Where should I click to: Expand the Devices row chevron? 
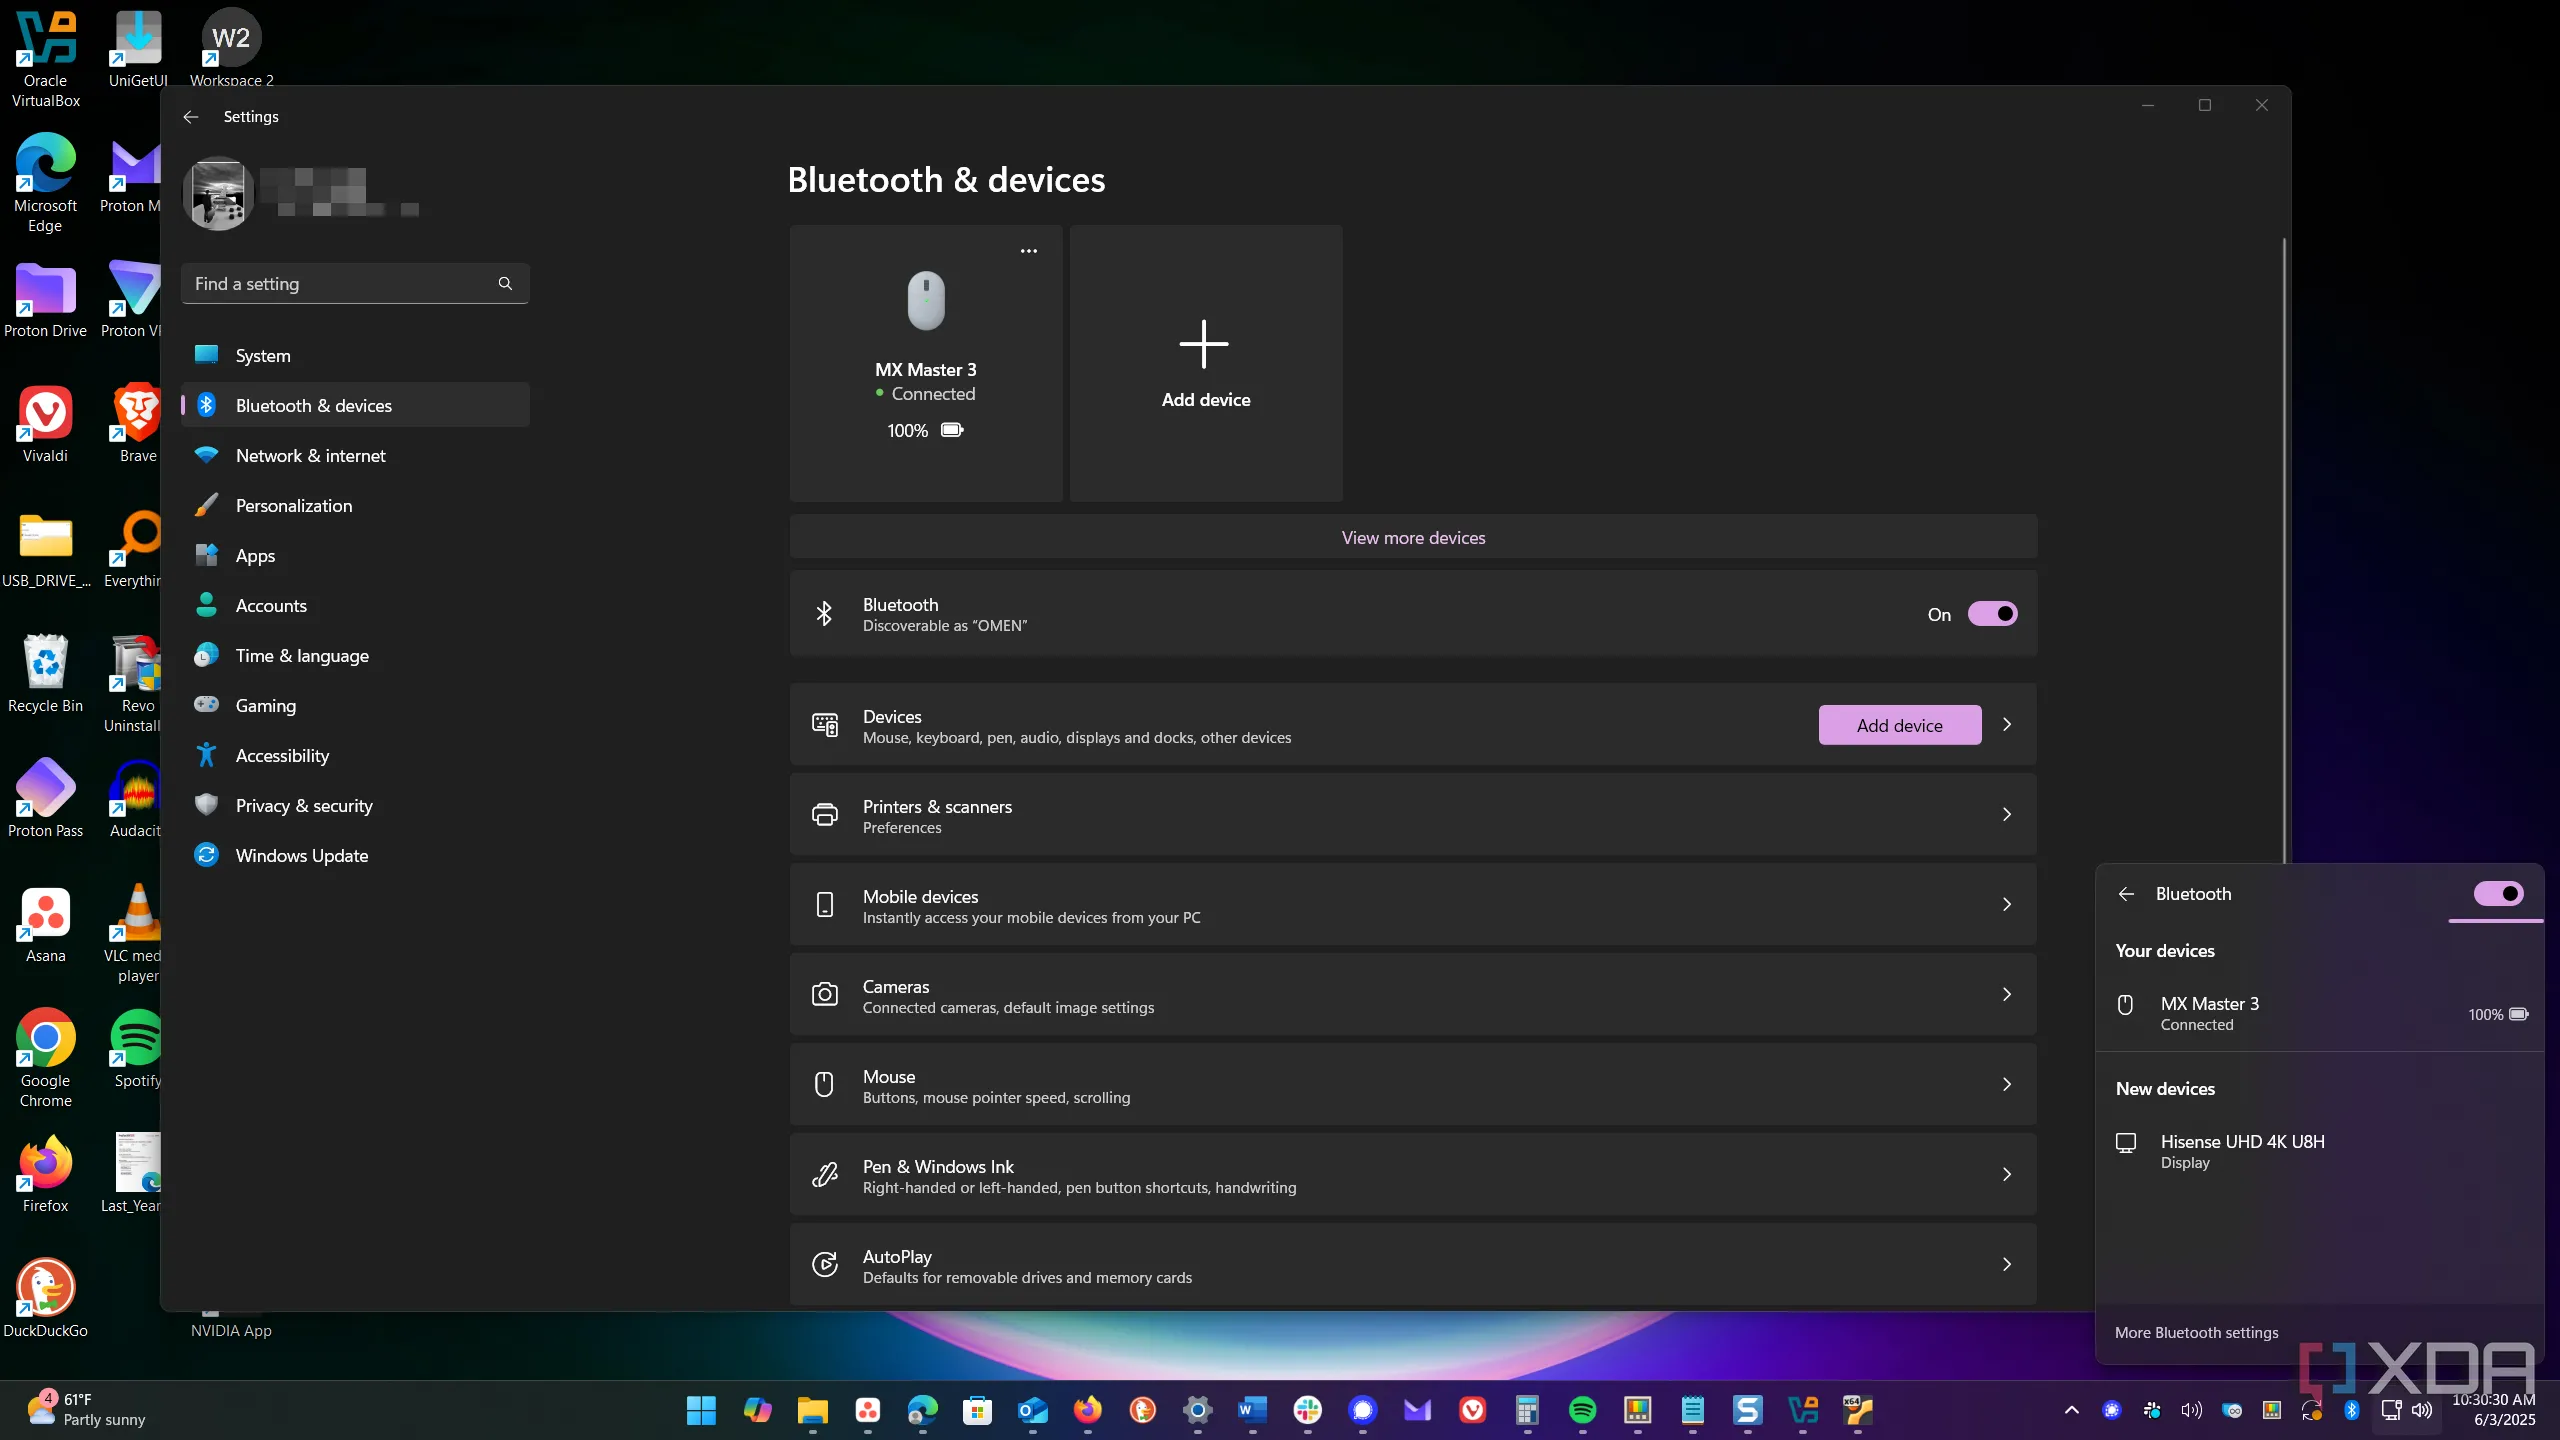point(2006,725)
